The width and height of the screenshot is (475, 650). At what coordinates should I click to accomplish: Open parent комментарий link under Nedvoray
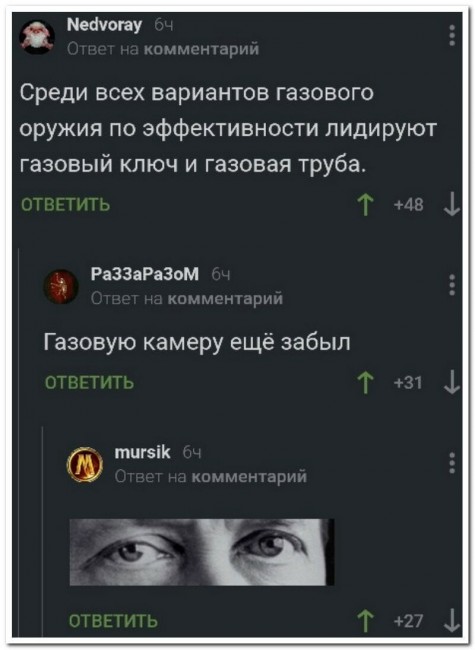click(201, 49)
